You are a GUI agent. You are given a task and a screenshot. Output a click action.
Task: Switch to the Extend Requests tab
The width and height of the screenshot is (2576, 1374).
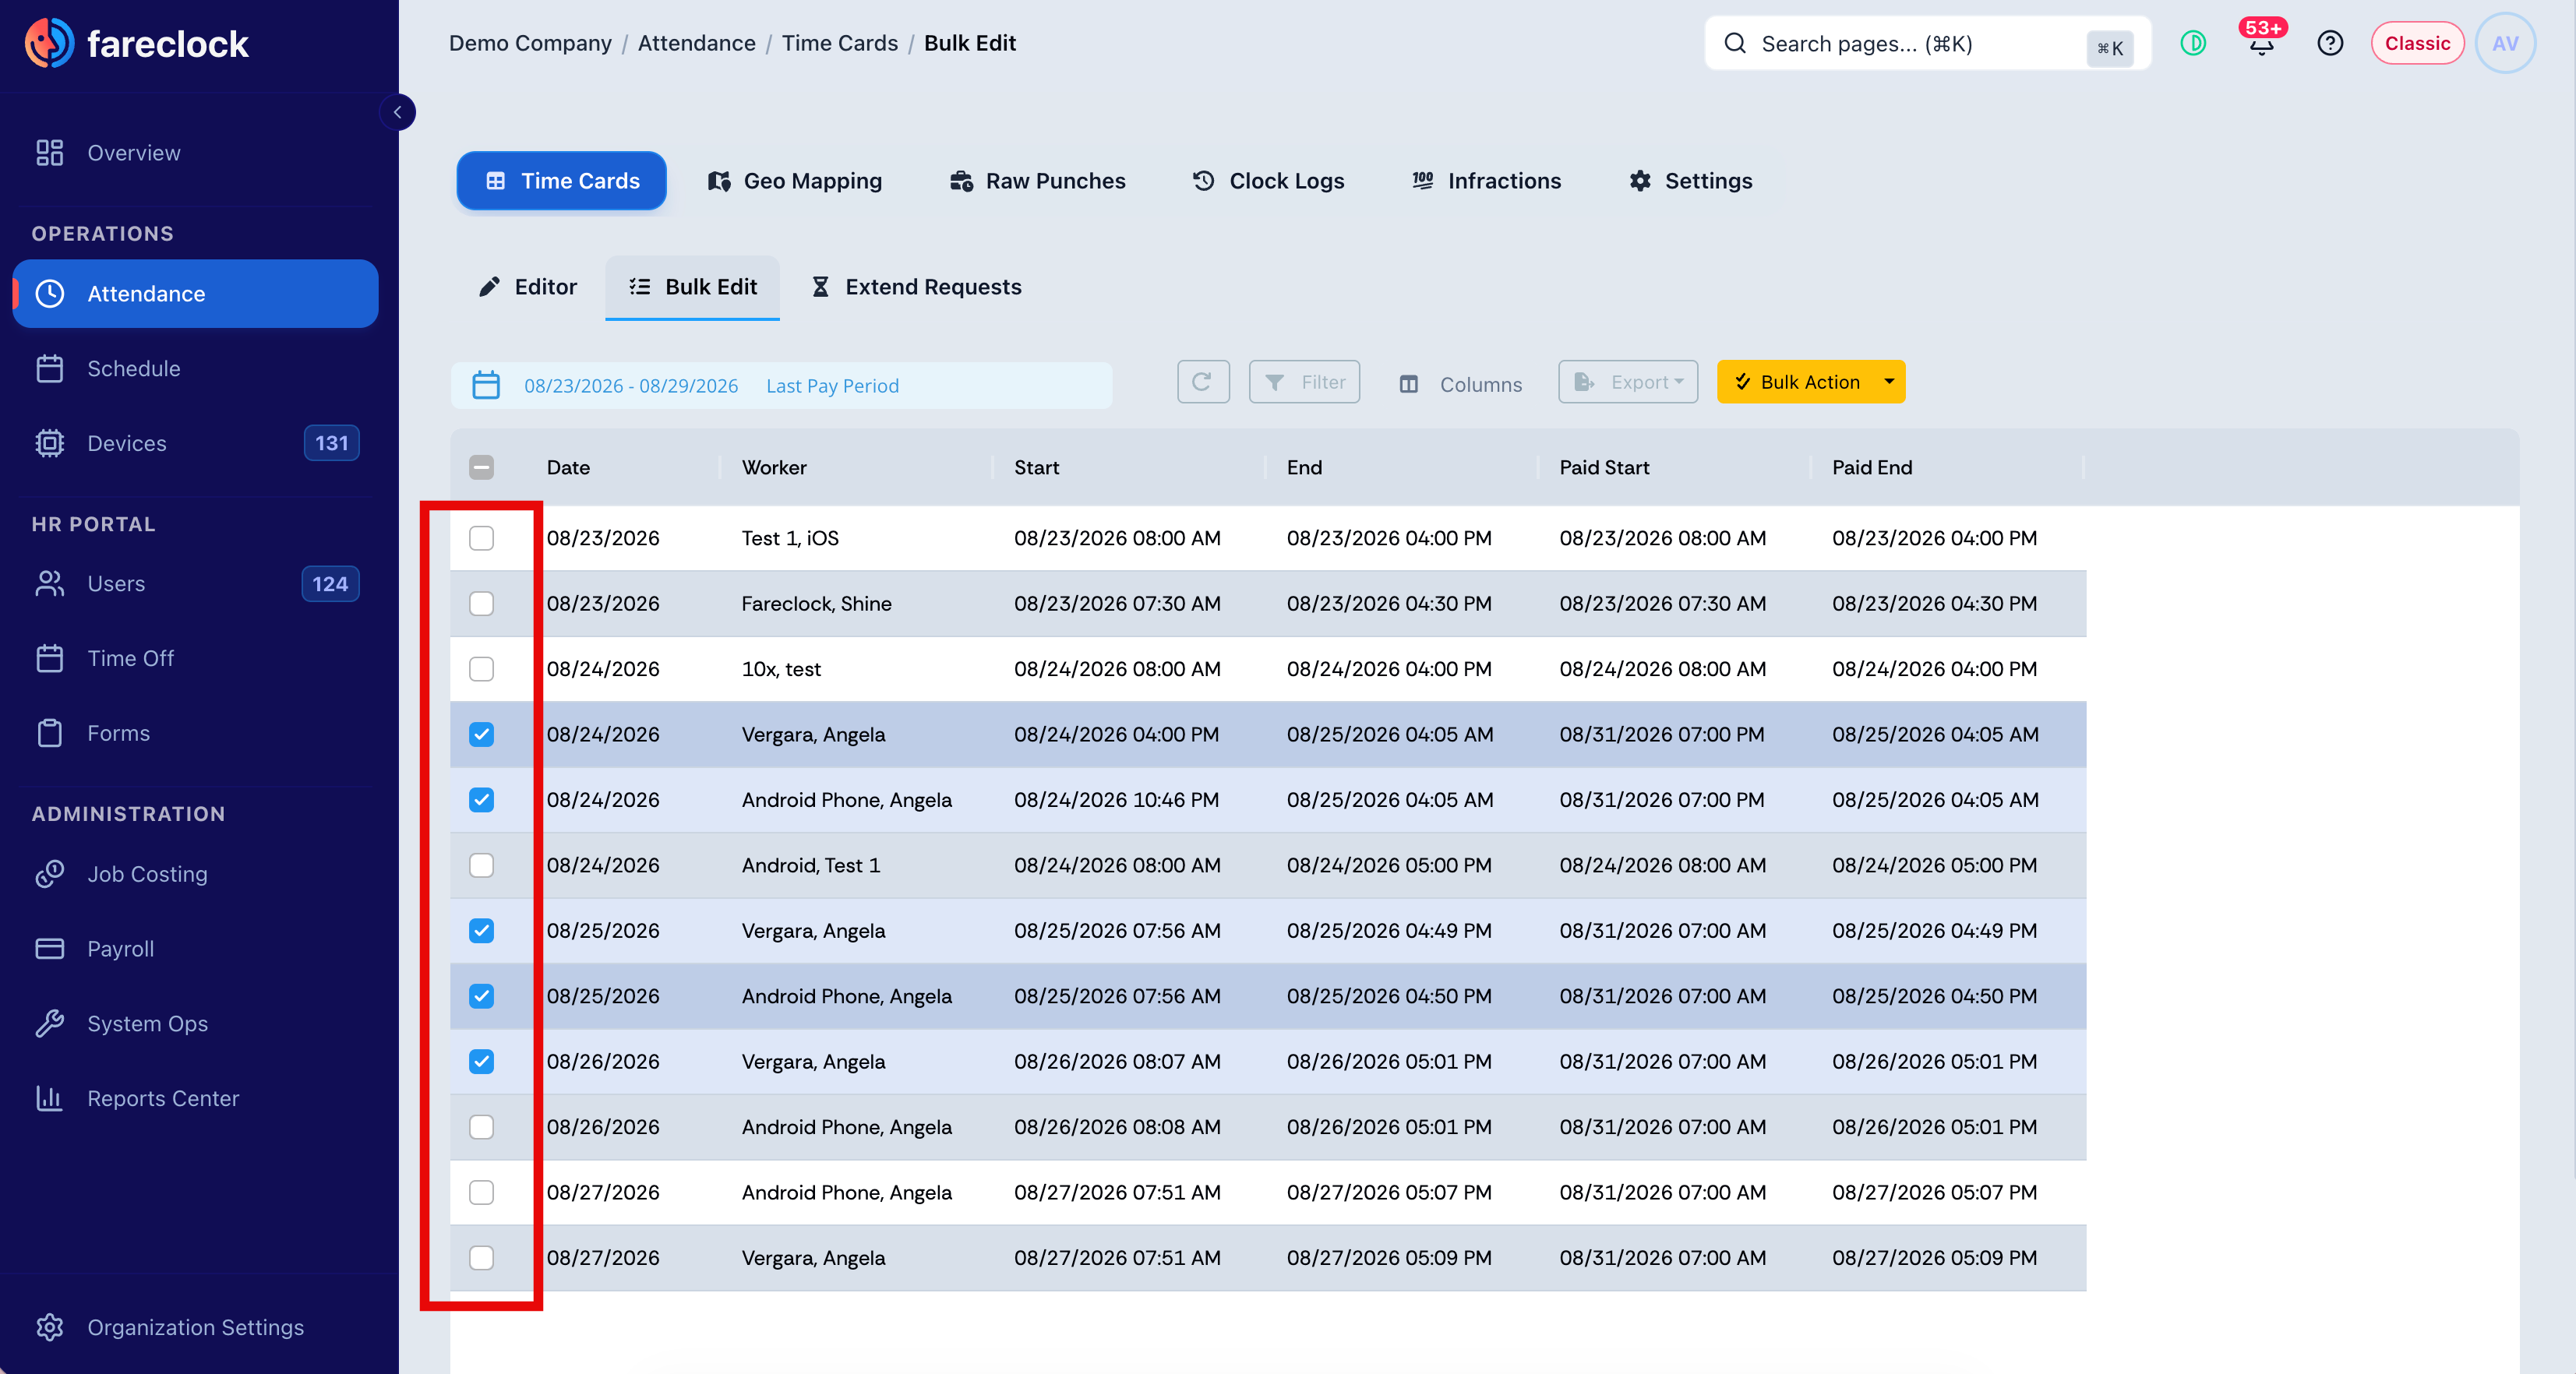[916, 287]
